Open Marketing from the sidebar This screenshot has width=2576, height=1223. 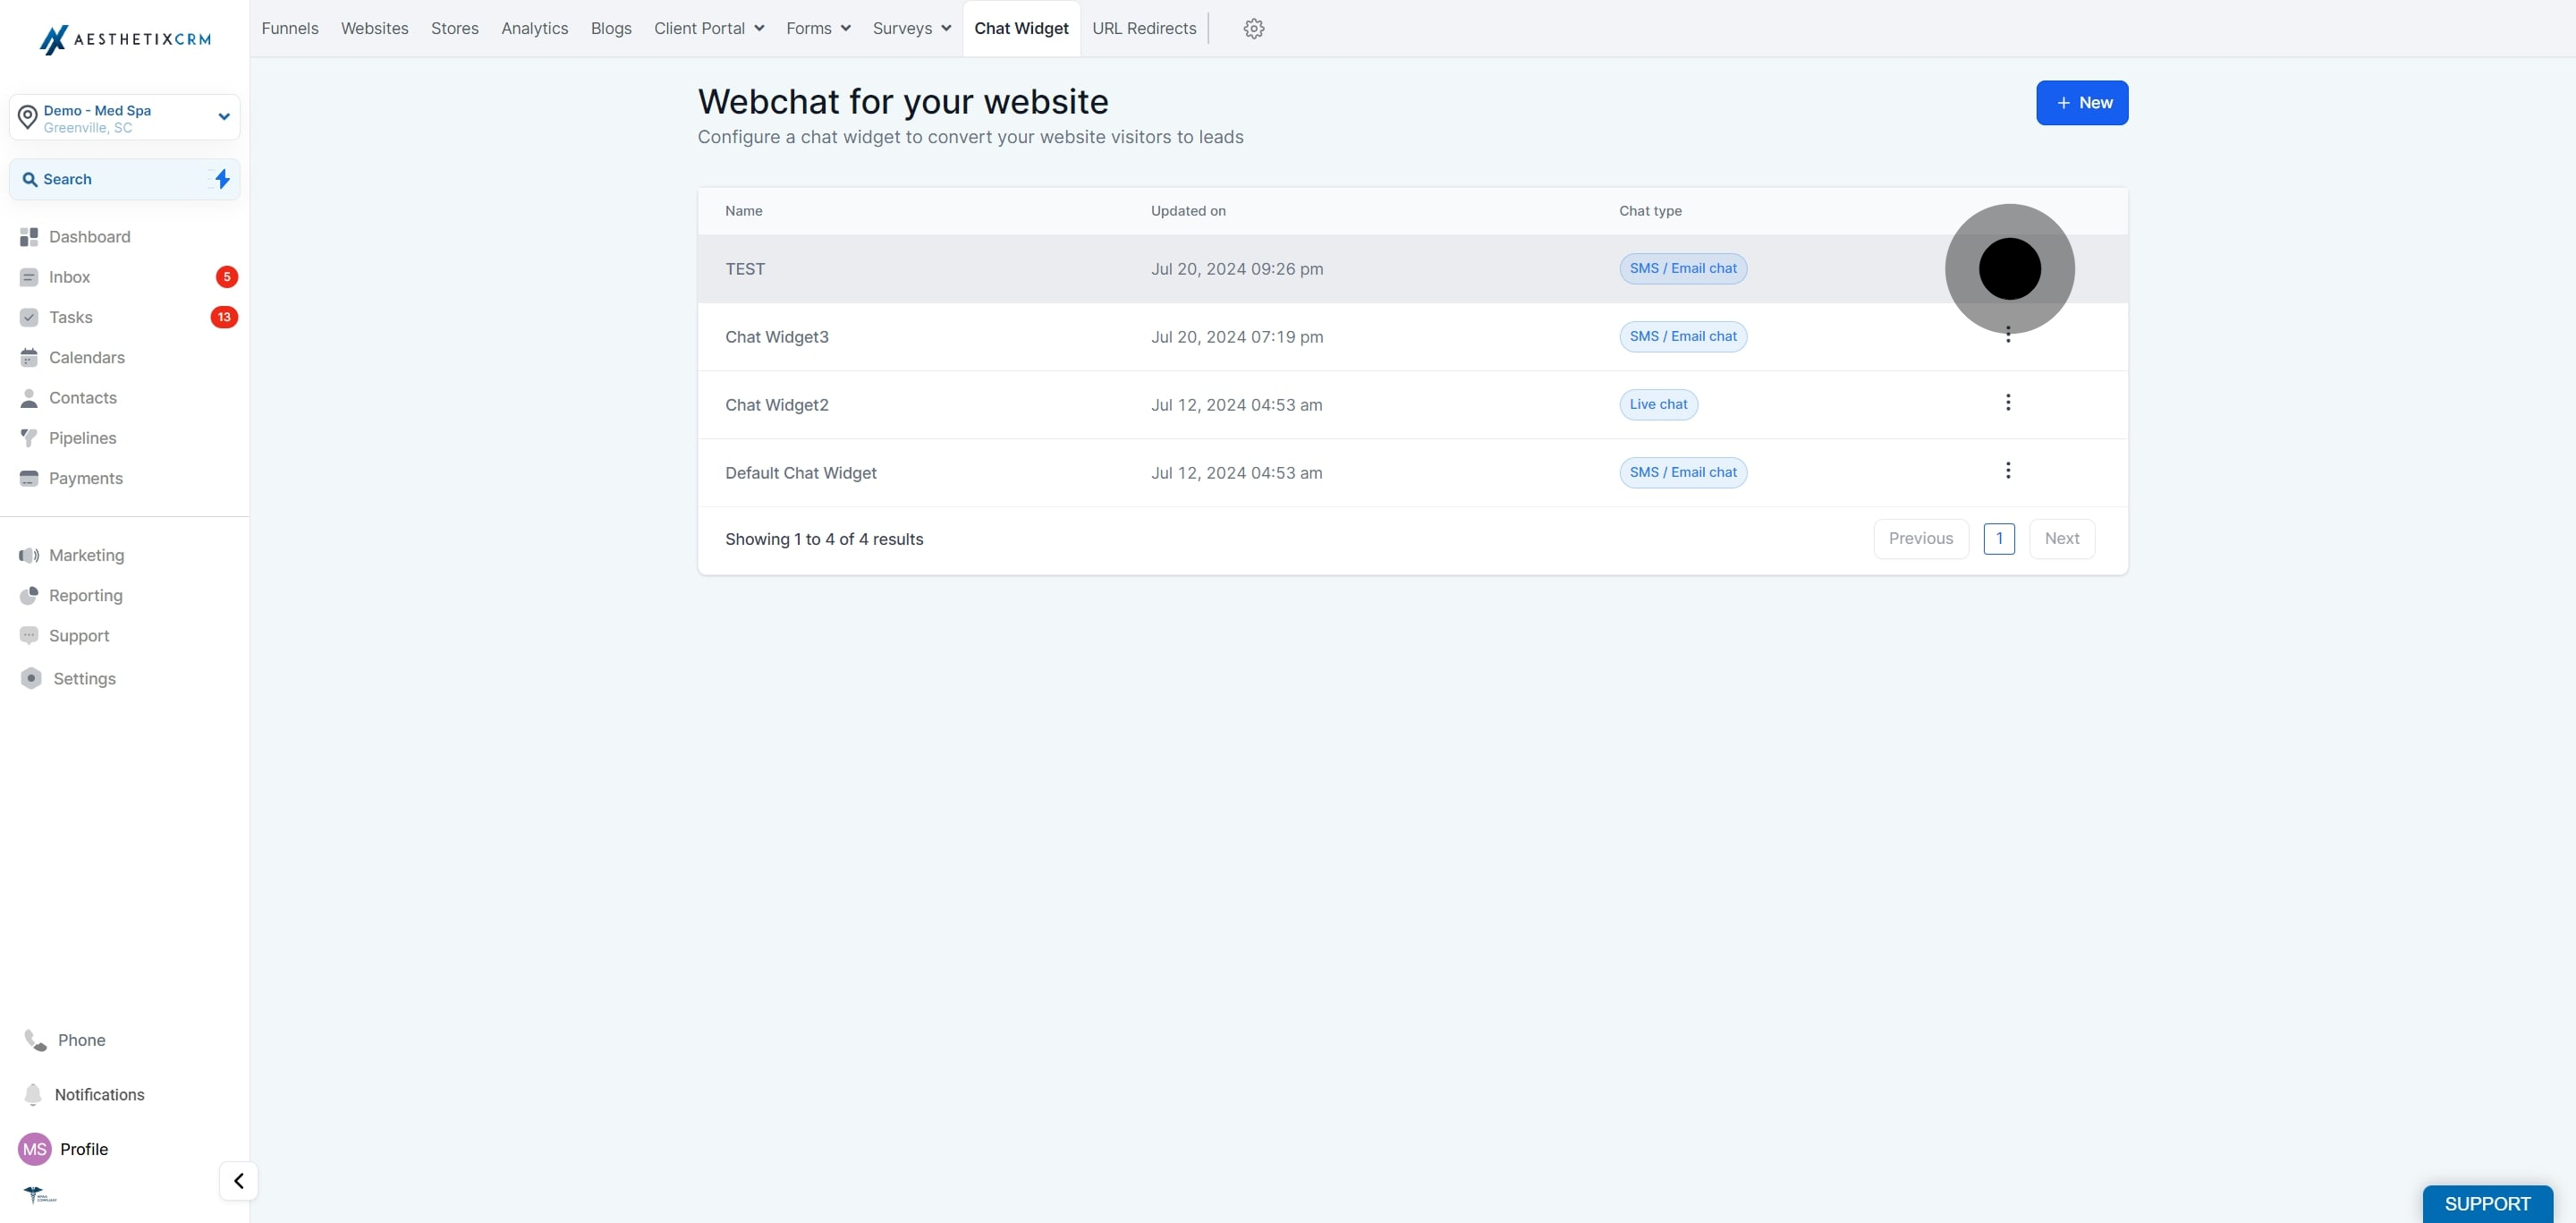tap(86, 555)
